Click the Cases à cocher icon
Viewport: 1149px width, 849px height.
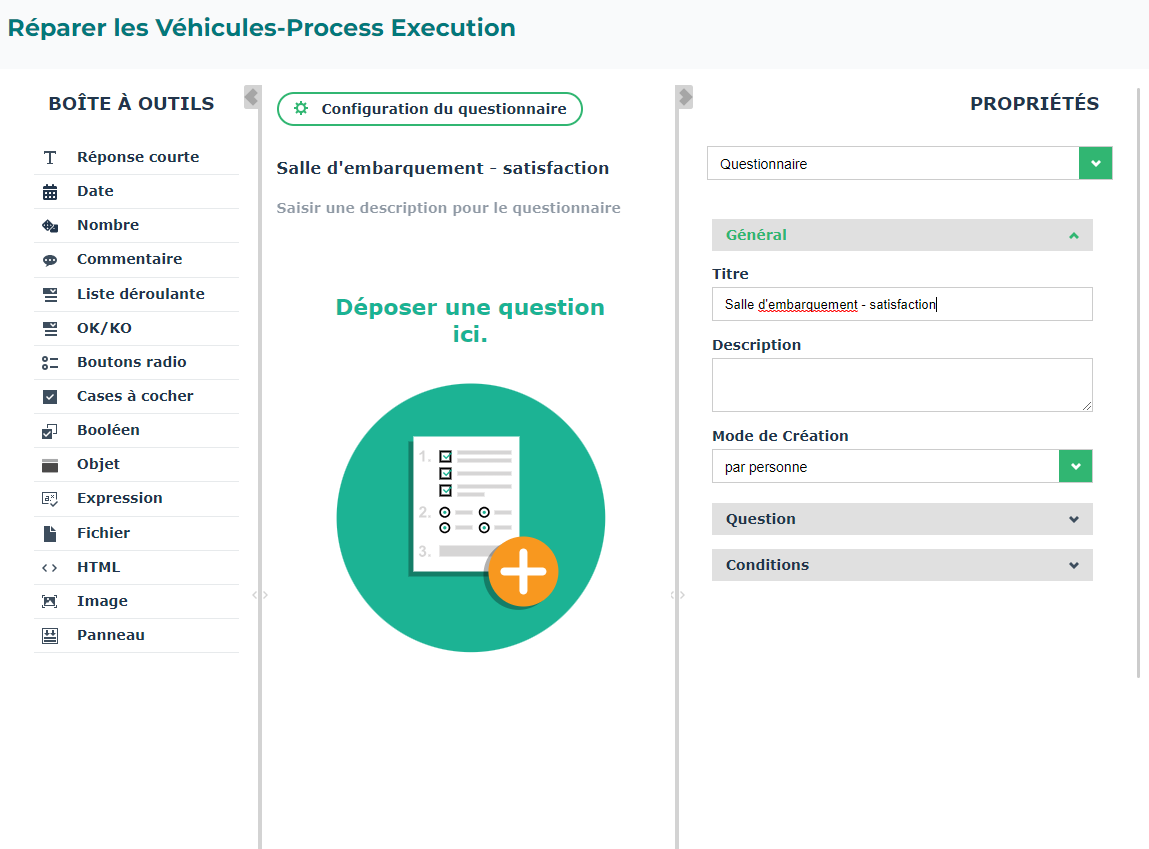click(x=50, y=397)
